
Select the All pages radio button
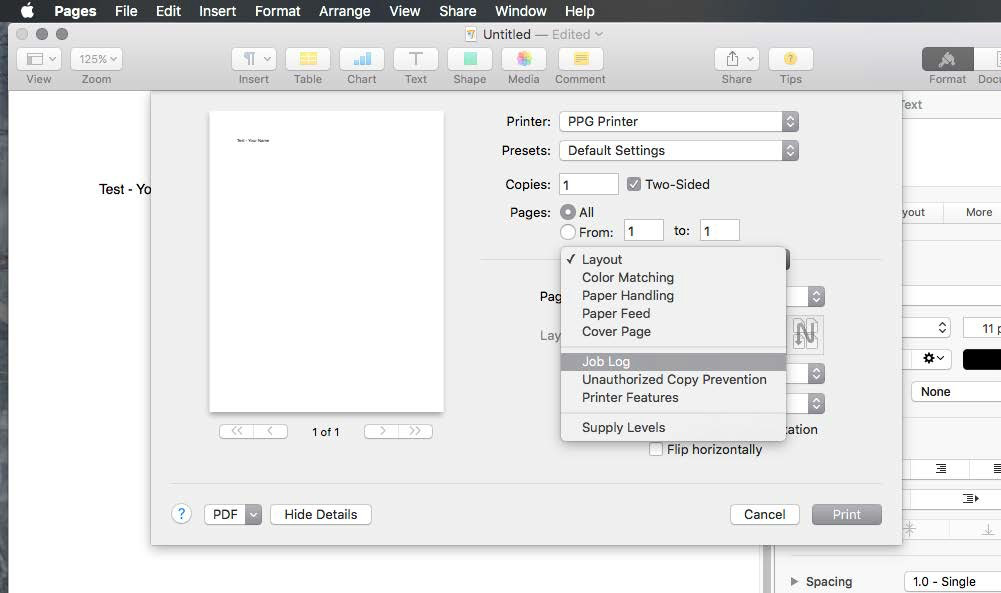(x=568, y=212)
